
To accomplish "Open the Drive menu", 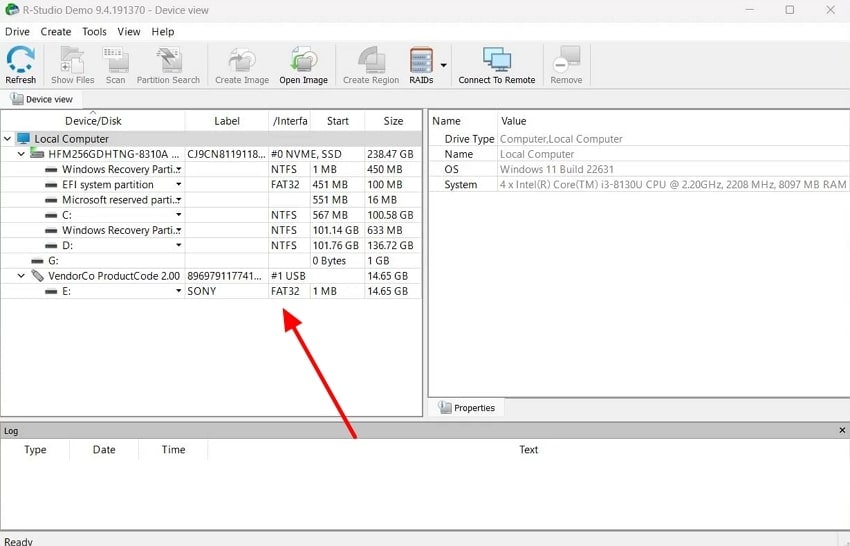I will 17,31.
